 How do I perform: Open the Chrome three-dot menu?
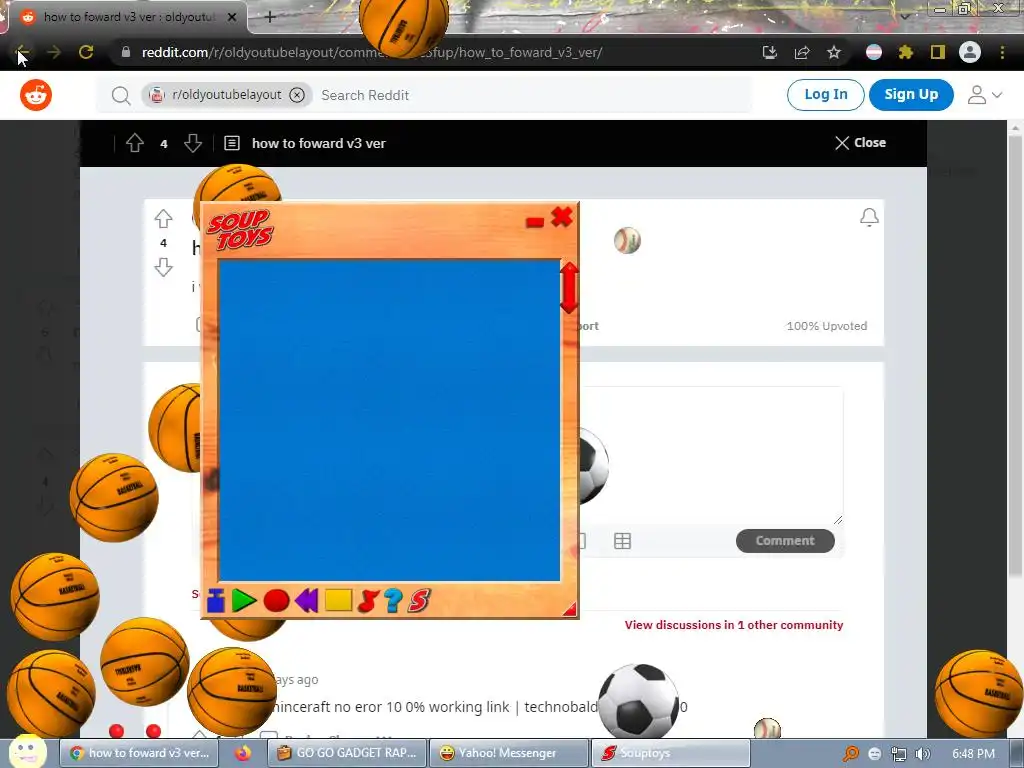pyautogui.click(x=1002, y=52)
